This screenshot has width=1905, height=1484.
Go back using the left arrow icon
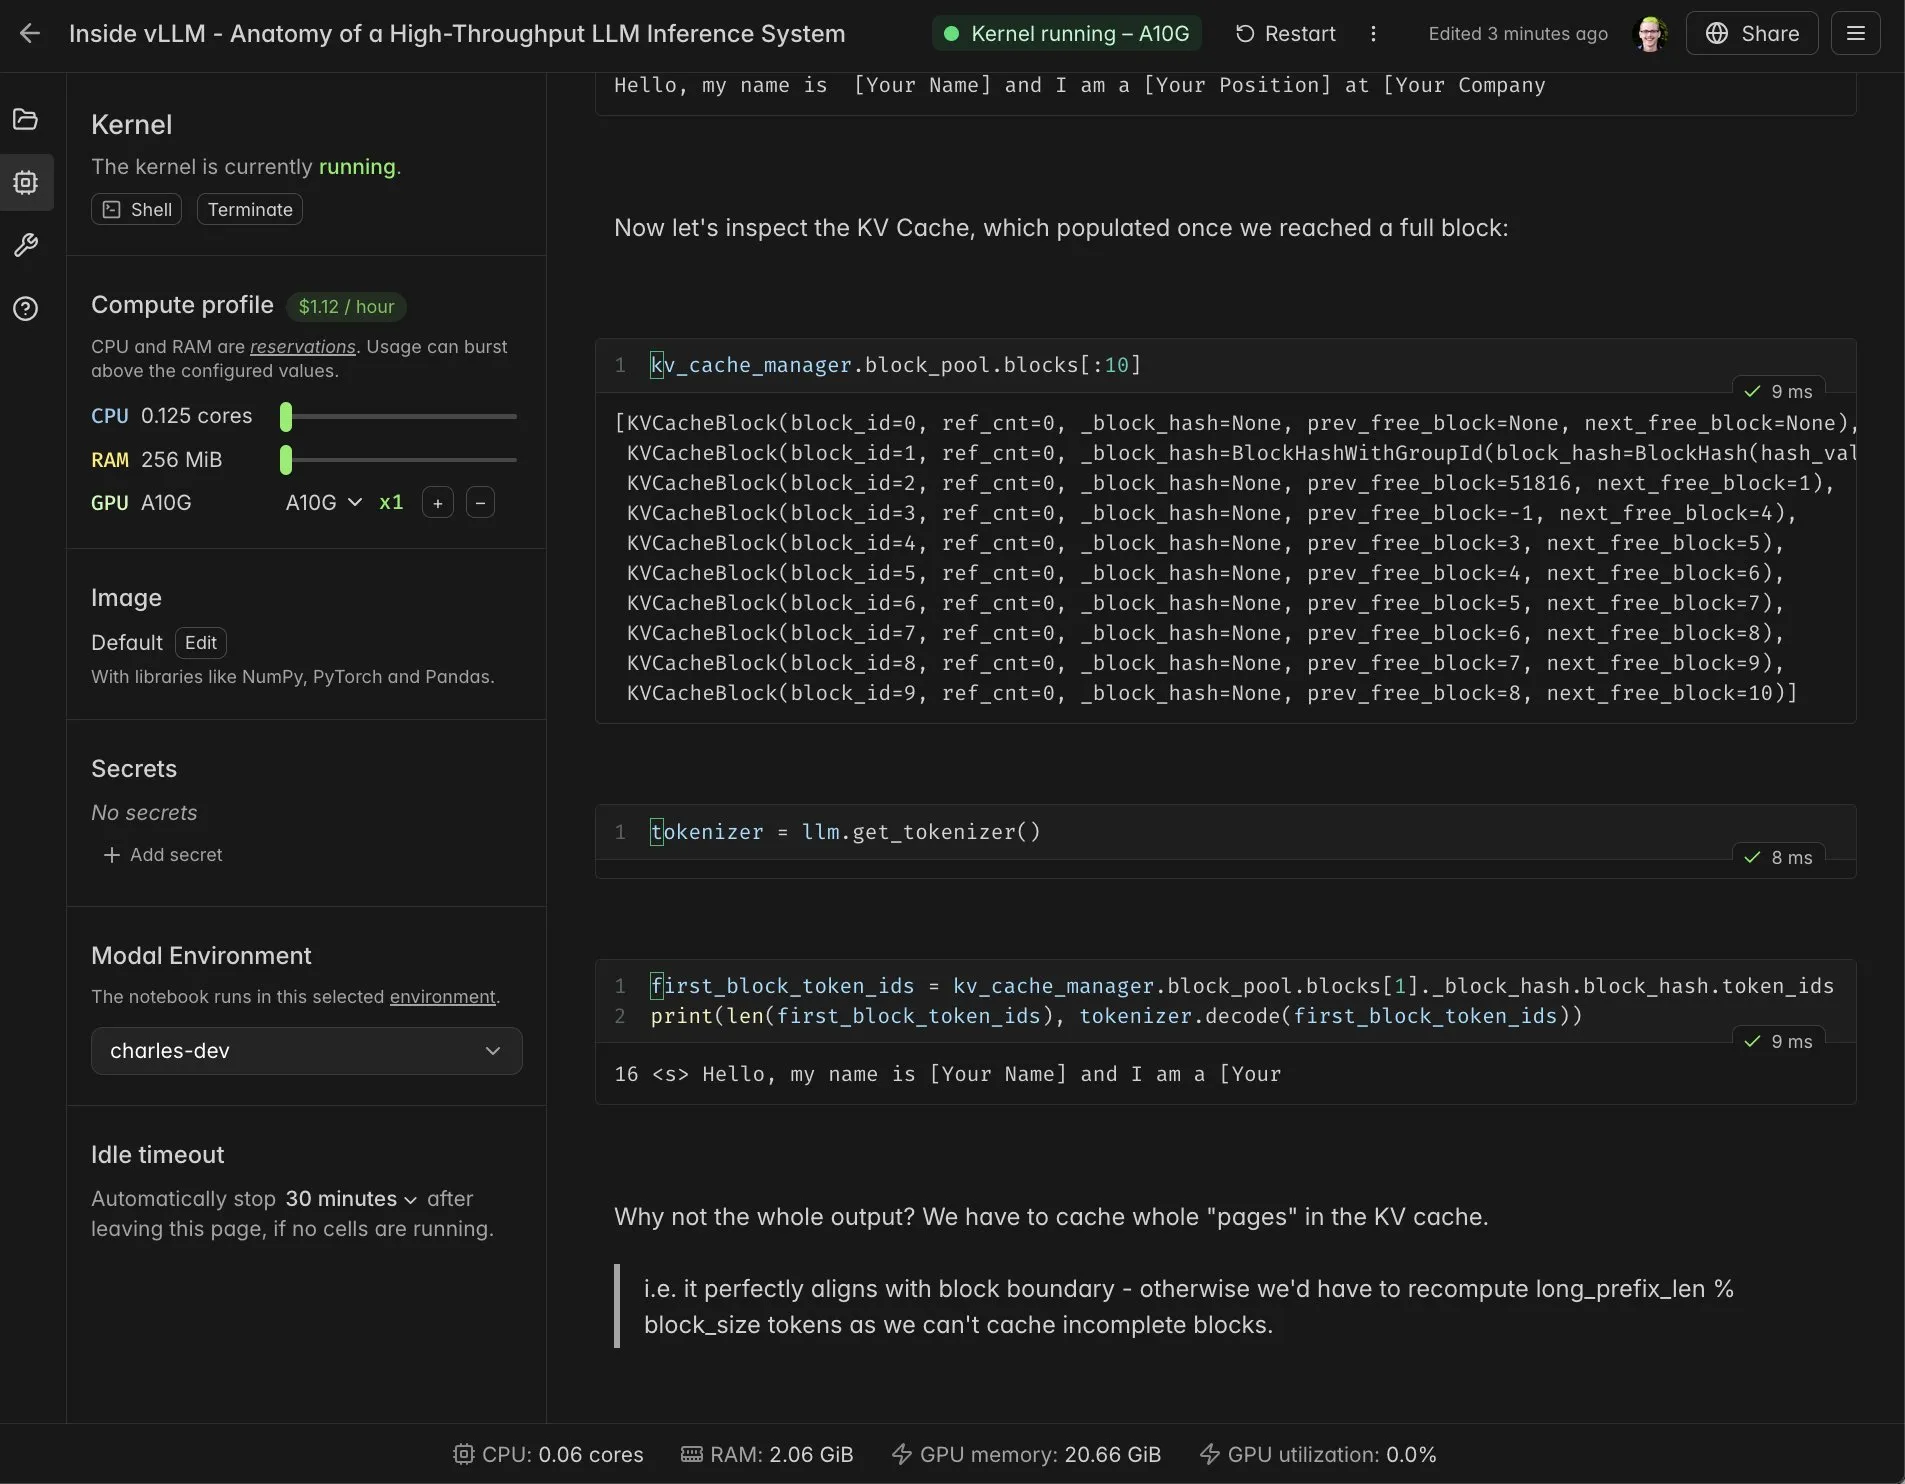(30, 33)
